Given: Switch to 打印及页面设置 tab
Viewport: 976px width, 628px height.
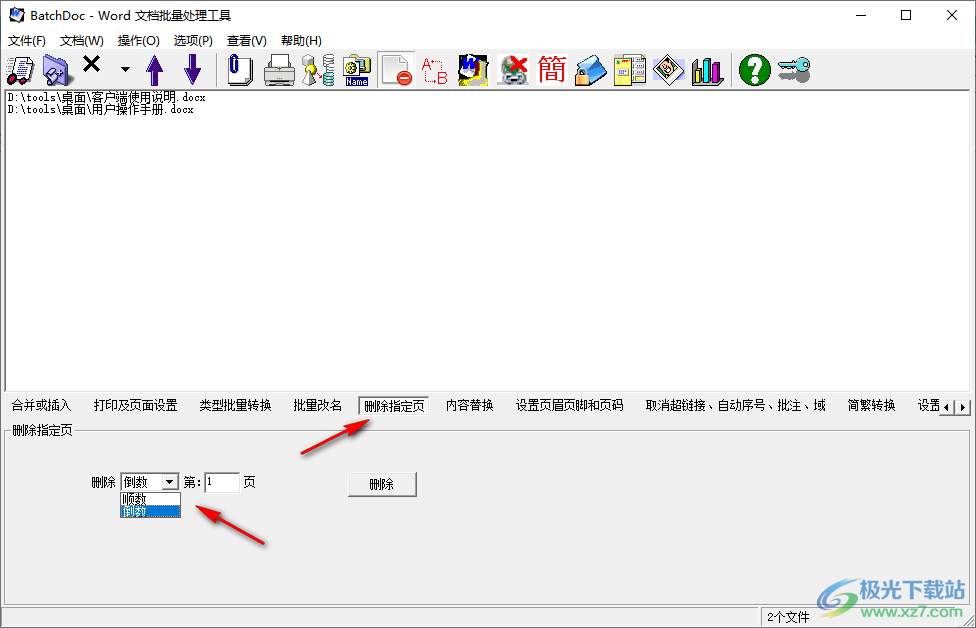Looking at the screenshot, I should pos(136,406).
